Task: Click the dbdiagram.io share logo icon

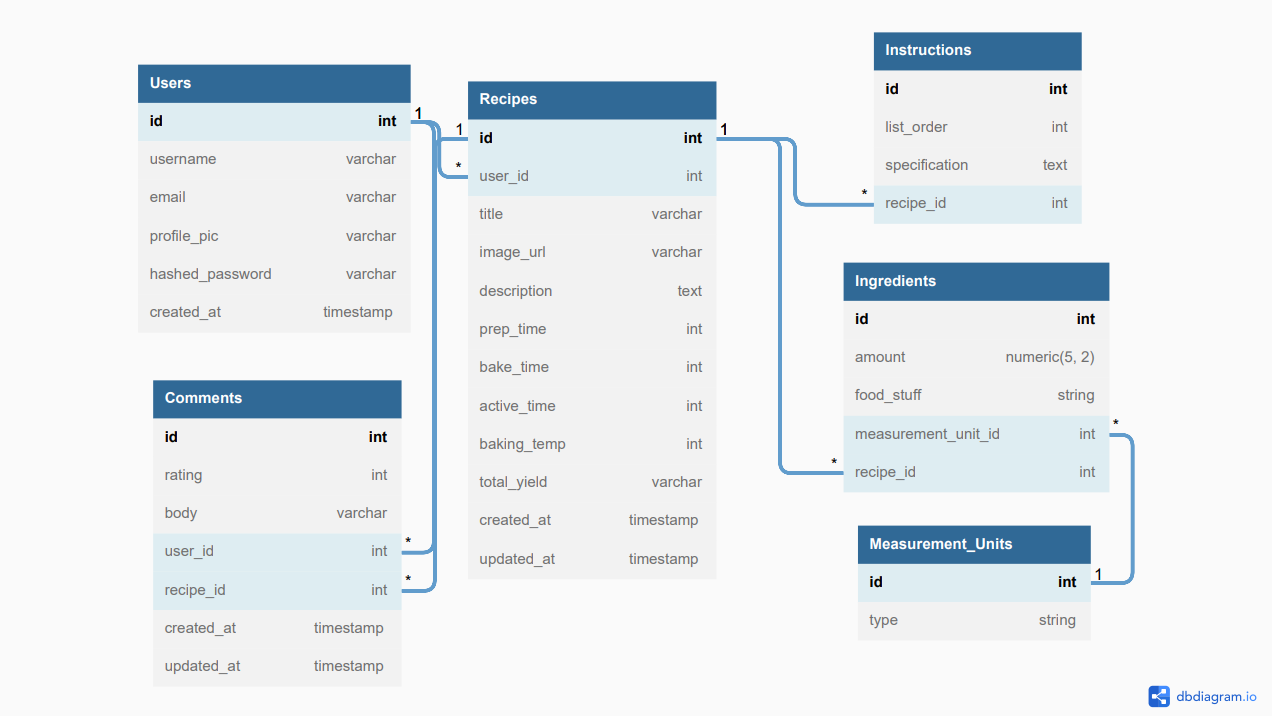Action: coord(1159,697)
